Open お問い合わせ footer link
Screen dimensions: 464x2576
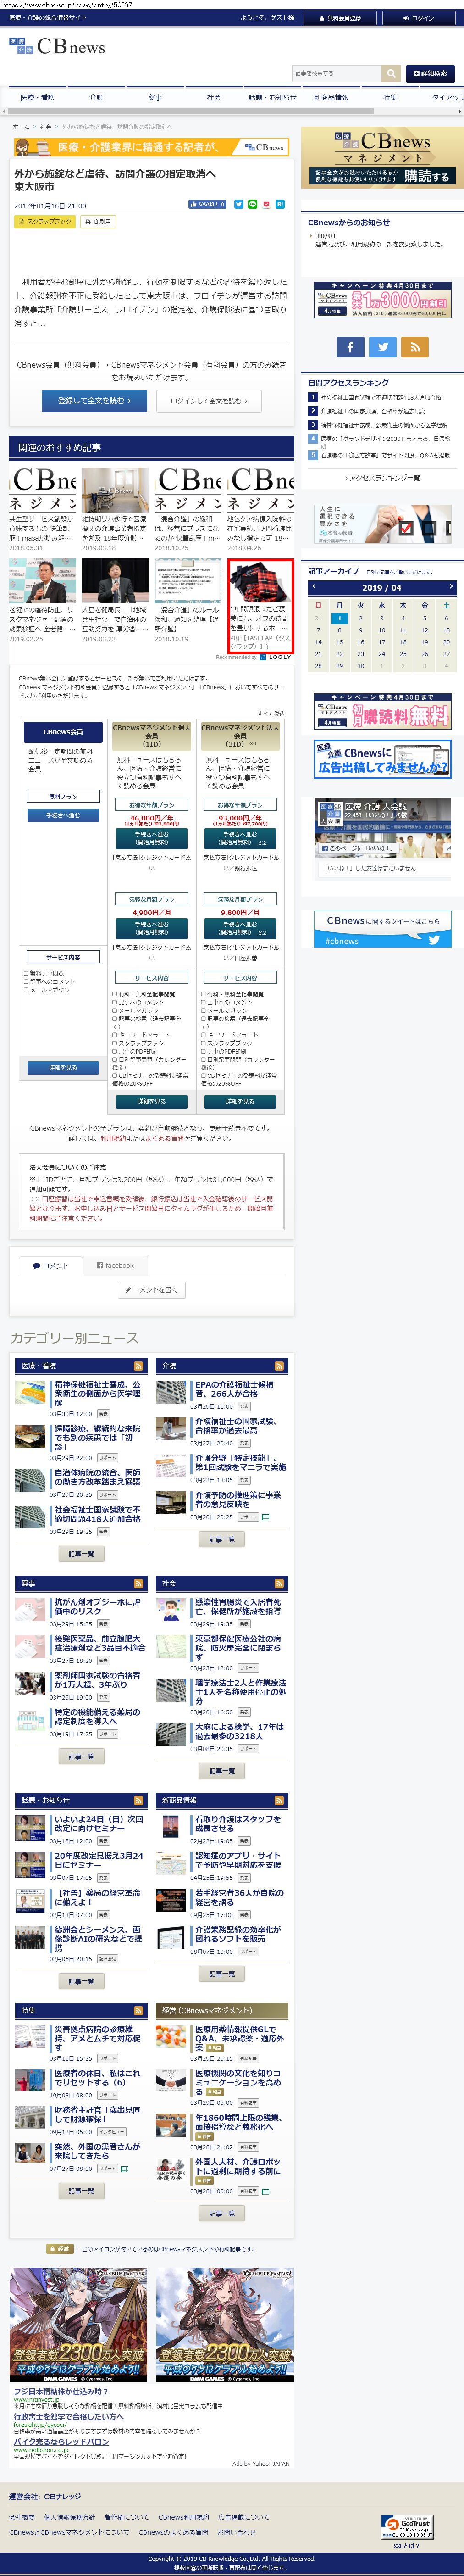[236, 2532]
